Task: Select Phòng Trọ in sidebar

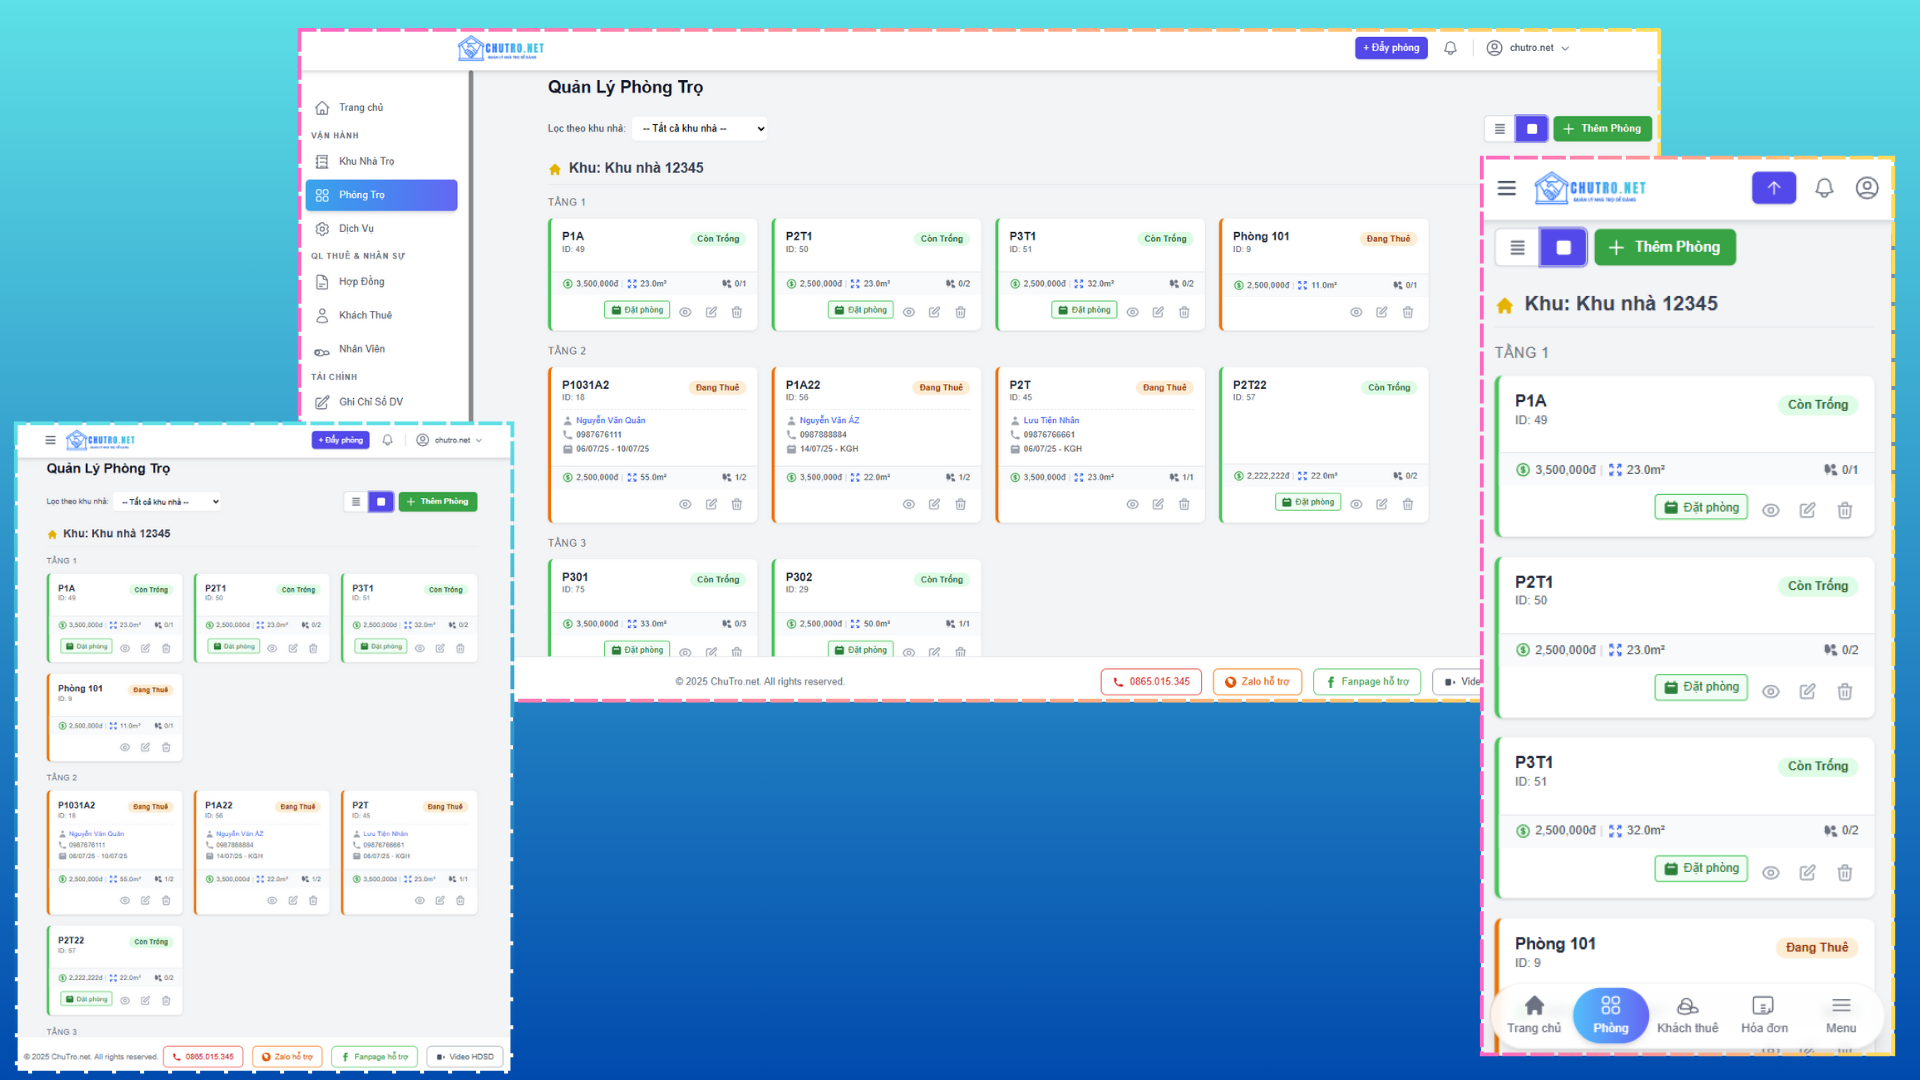Action: tap(382, 195)
